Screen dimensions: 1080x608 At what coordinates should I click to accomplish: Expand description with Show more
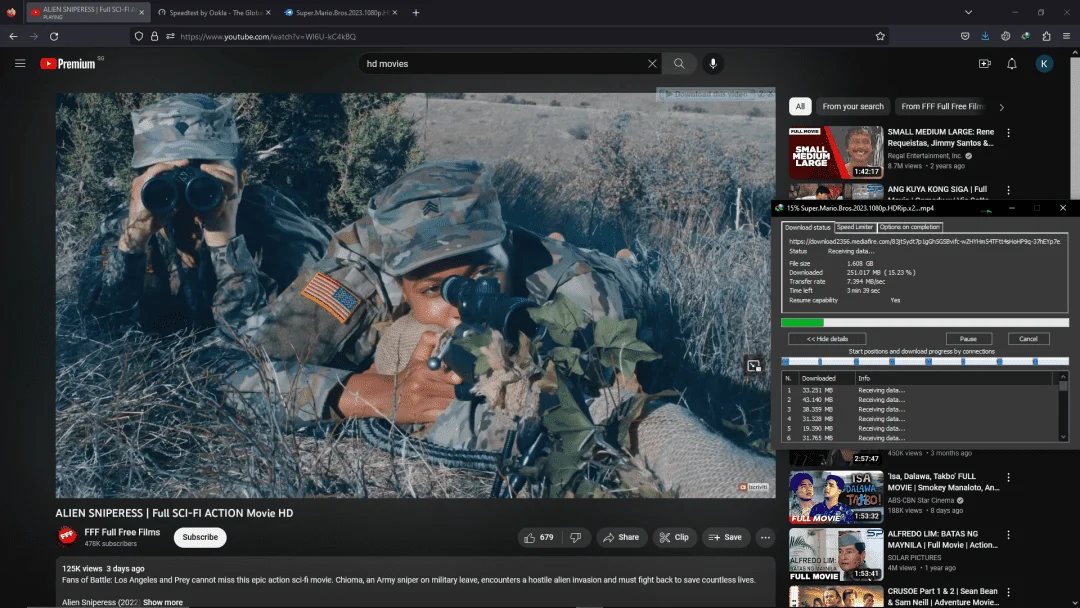coord(163,602)
